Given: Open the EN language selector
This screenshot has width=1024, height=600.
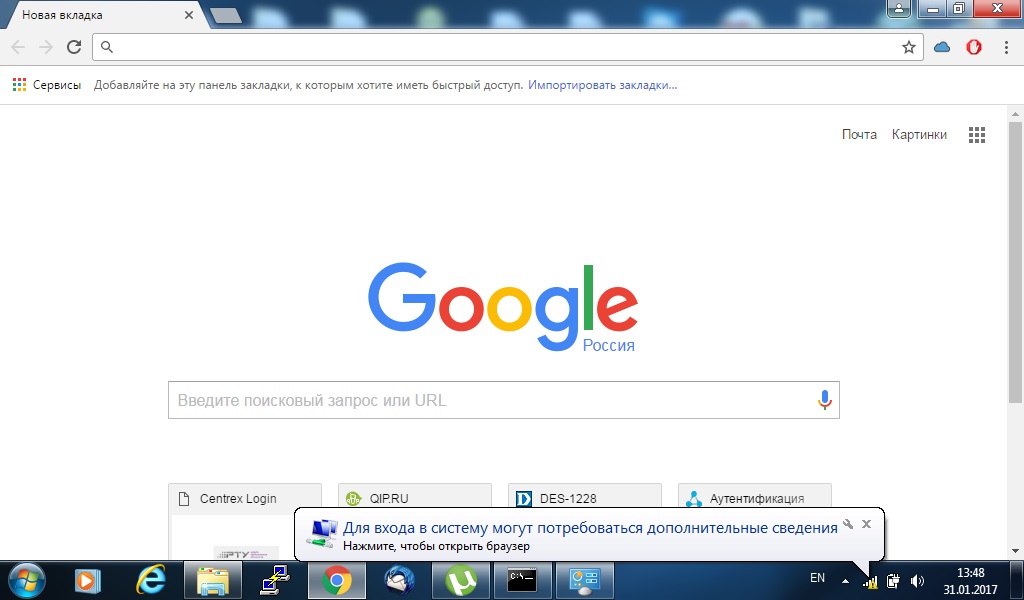Looking at the screenshot, I should [x=817, y=578].
